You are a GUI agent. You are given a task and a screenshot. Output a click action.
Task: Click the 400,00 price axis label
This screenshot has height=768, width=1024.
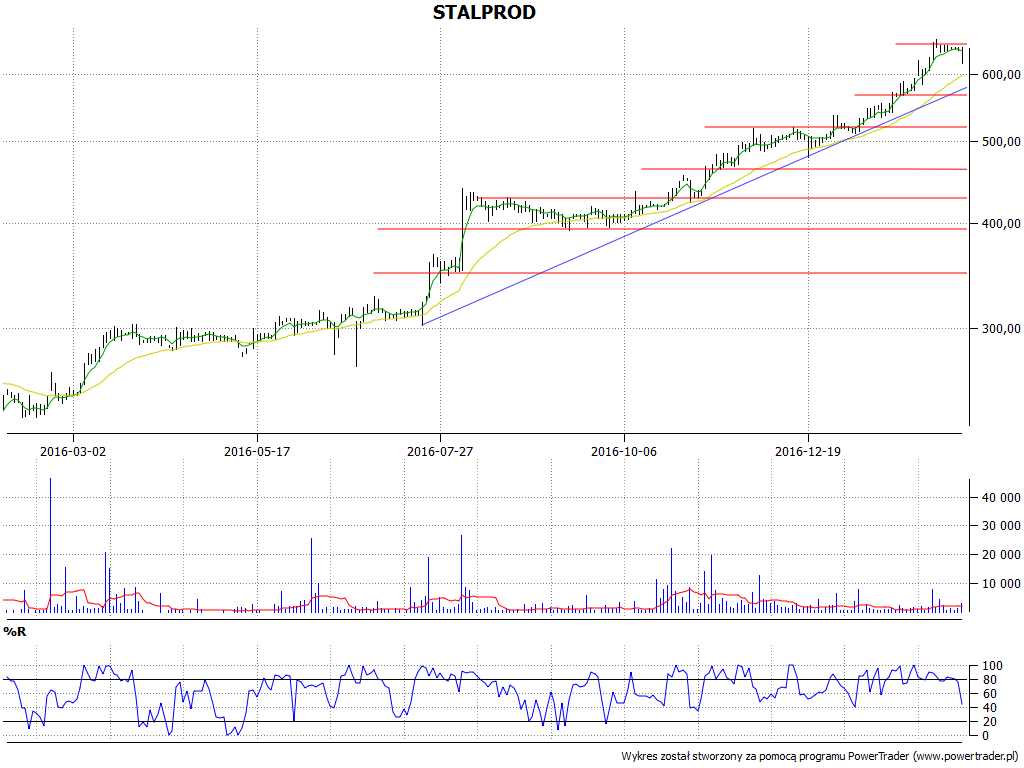(x=1000, y=224)
